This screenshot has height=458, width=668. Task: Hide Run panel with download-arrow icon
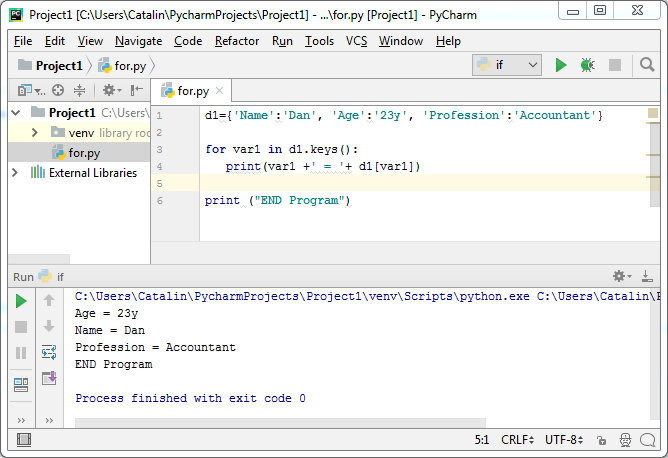tap(647, 276)
